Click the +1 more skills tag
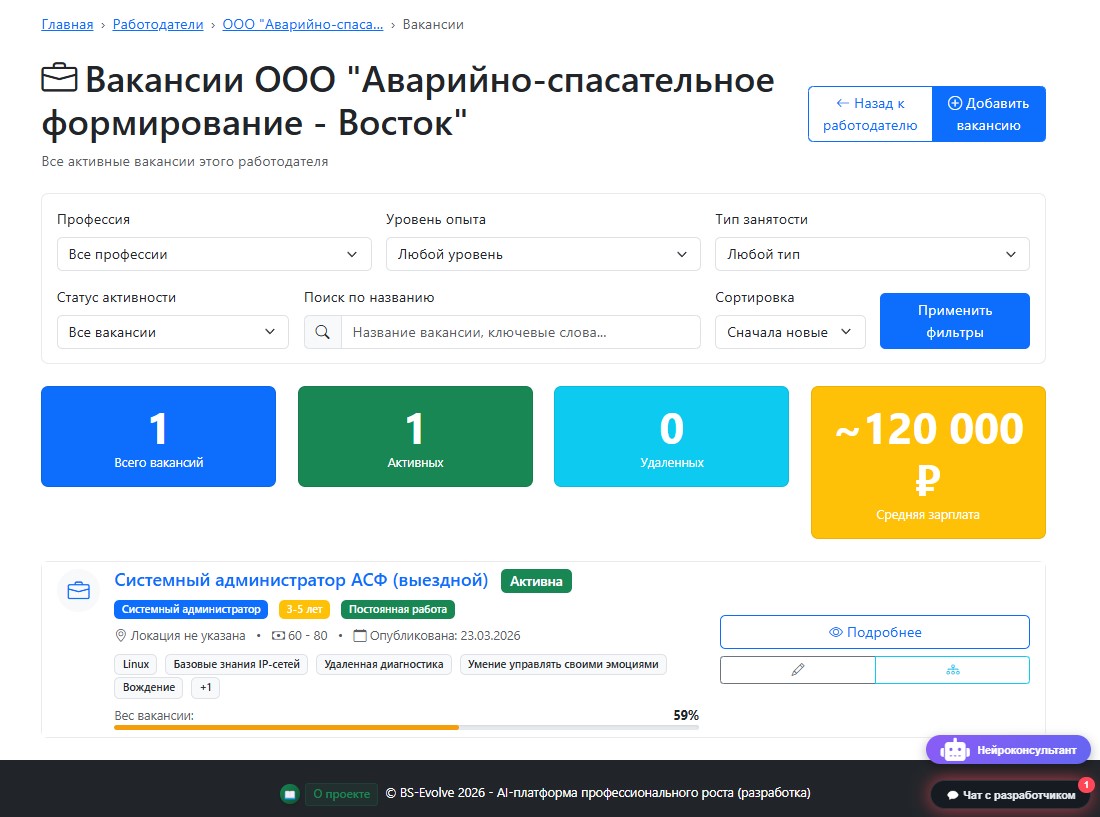The image size is (1100, 817). point(206,687)
